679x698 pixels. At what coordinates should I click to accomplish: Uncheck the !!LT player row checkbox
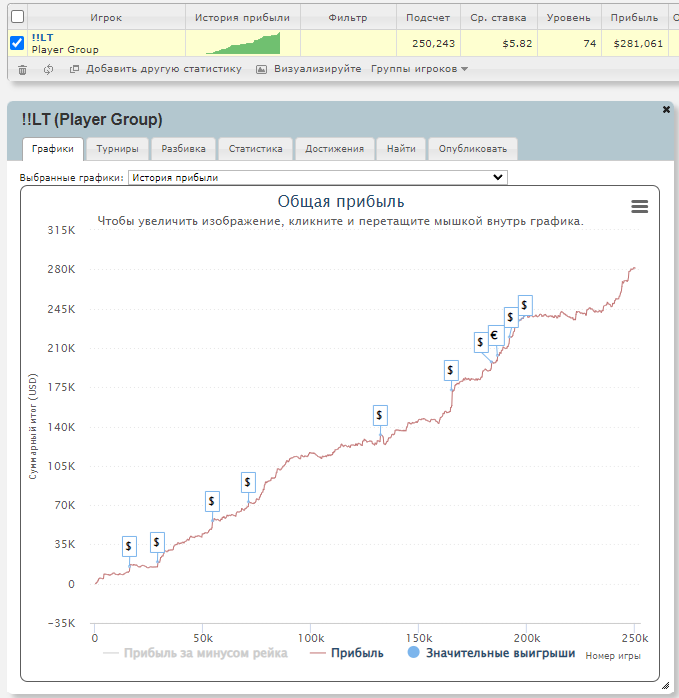pyautogui.click(x=17, y=43)
